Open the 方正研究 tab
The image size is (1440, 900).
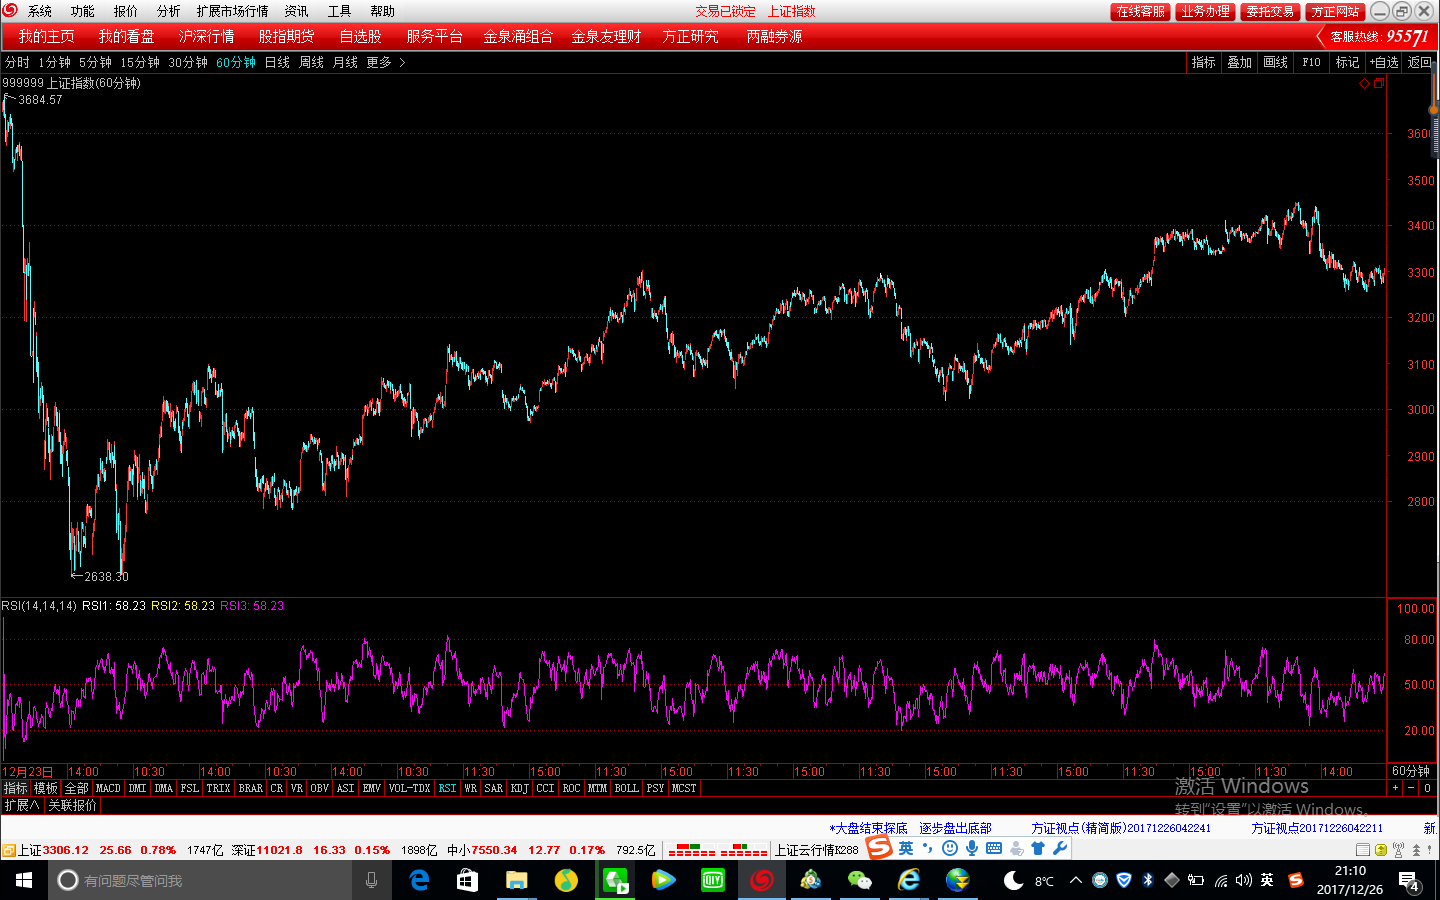(x=690, y=36)
